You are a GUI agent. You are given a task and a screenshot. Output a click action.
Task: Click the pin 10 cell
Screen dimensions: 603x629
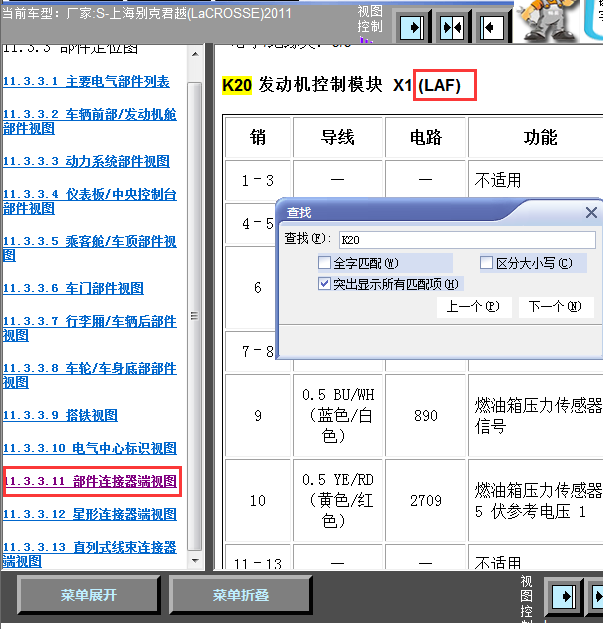[x=258, y=501]
